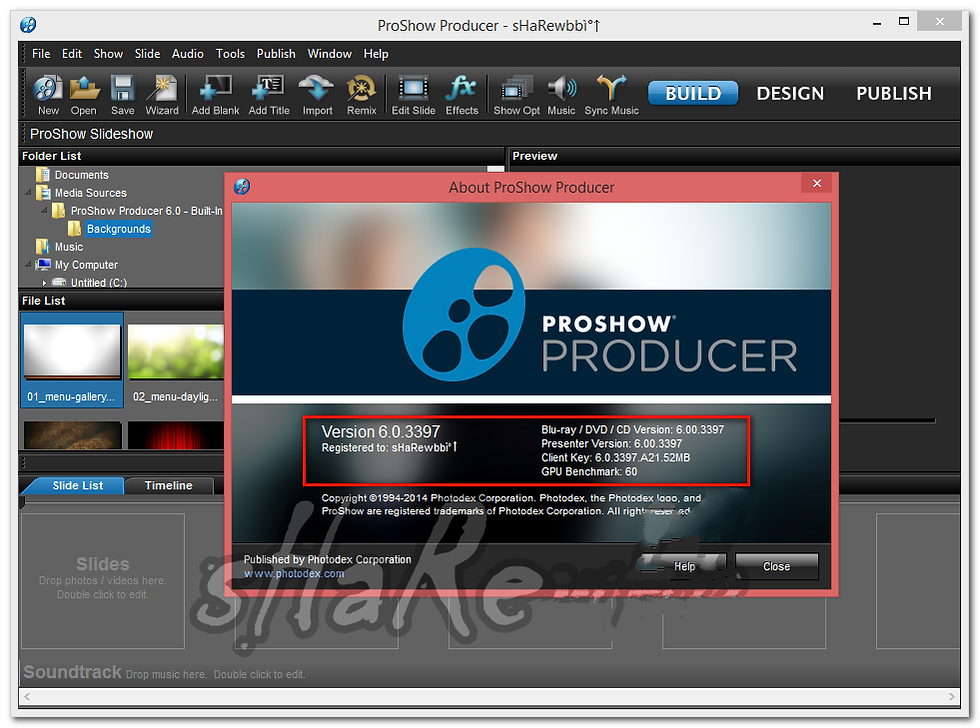Select the Backgrounds folder
980x728 pixels.
coord(119,229)
